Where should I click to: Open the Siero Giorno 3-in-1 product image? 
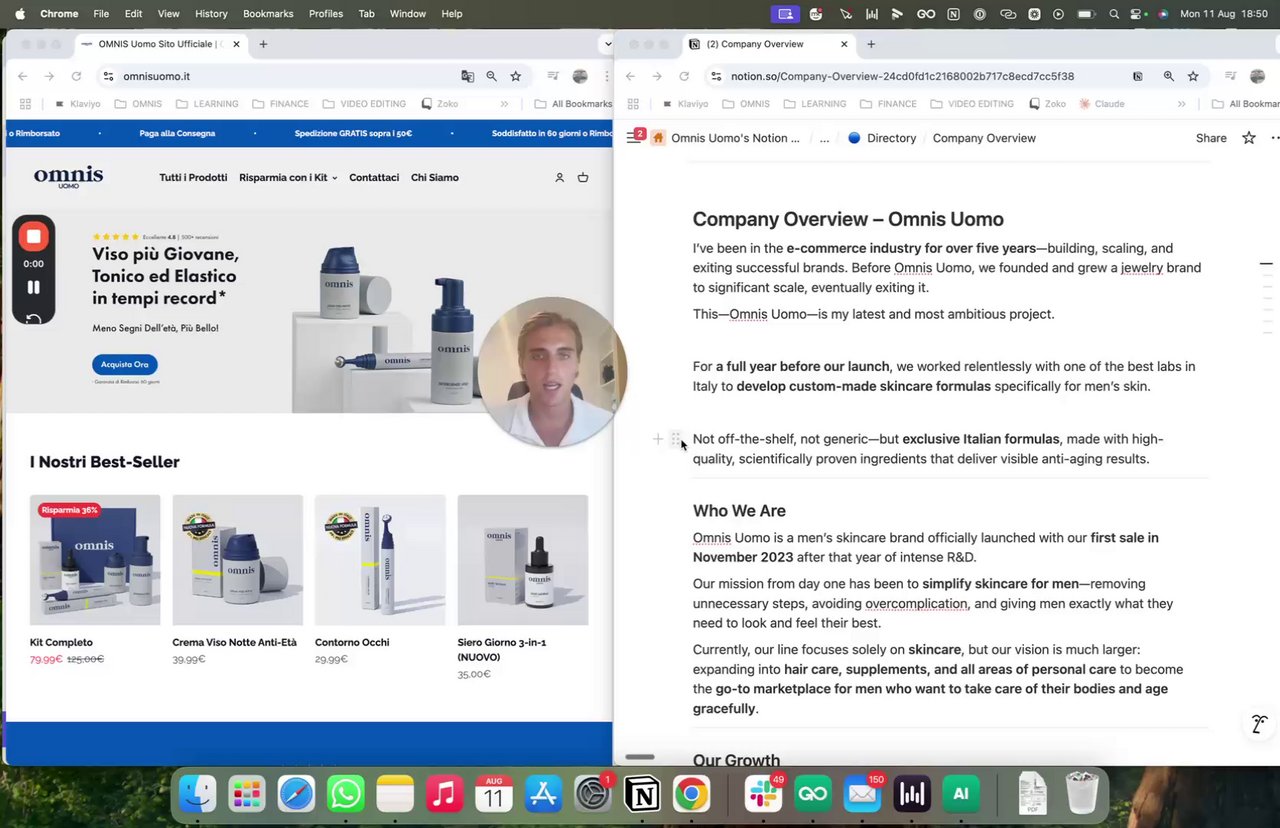[x=523, y=560]
